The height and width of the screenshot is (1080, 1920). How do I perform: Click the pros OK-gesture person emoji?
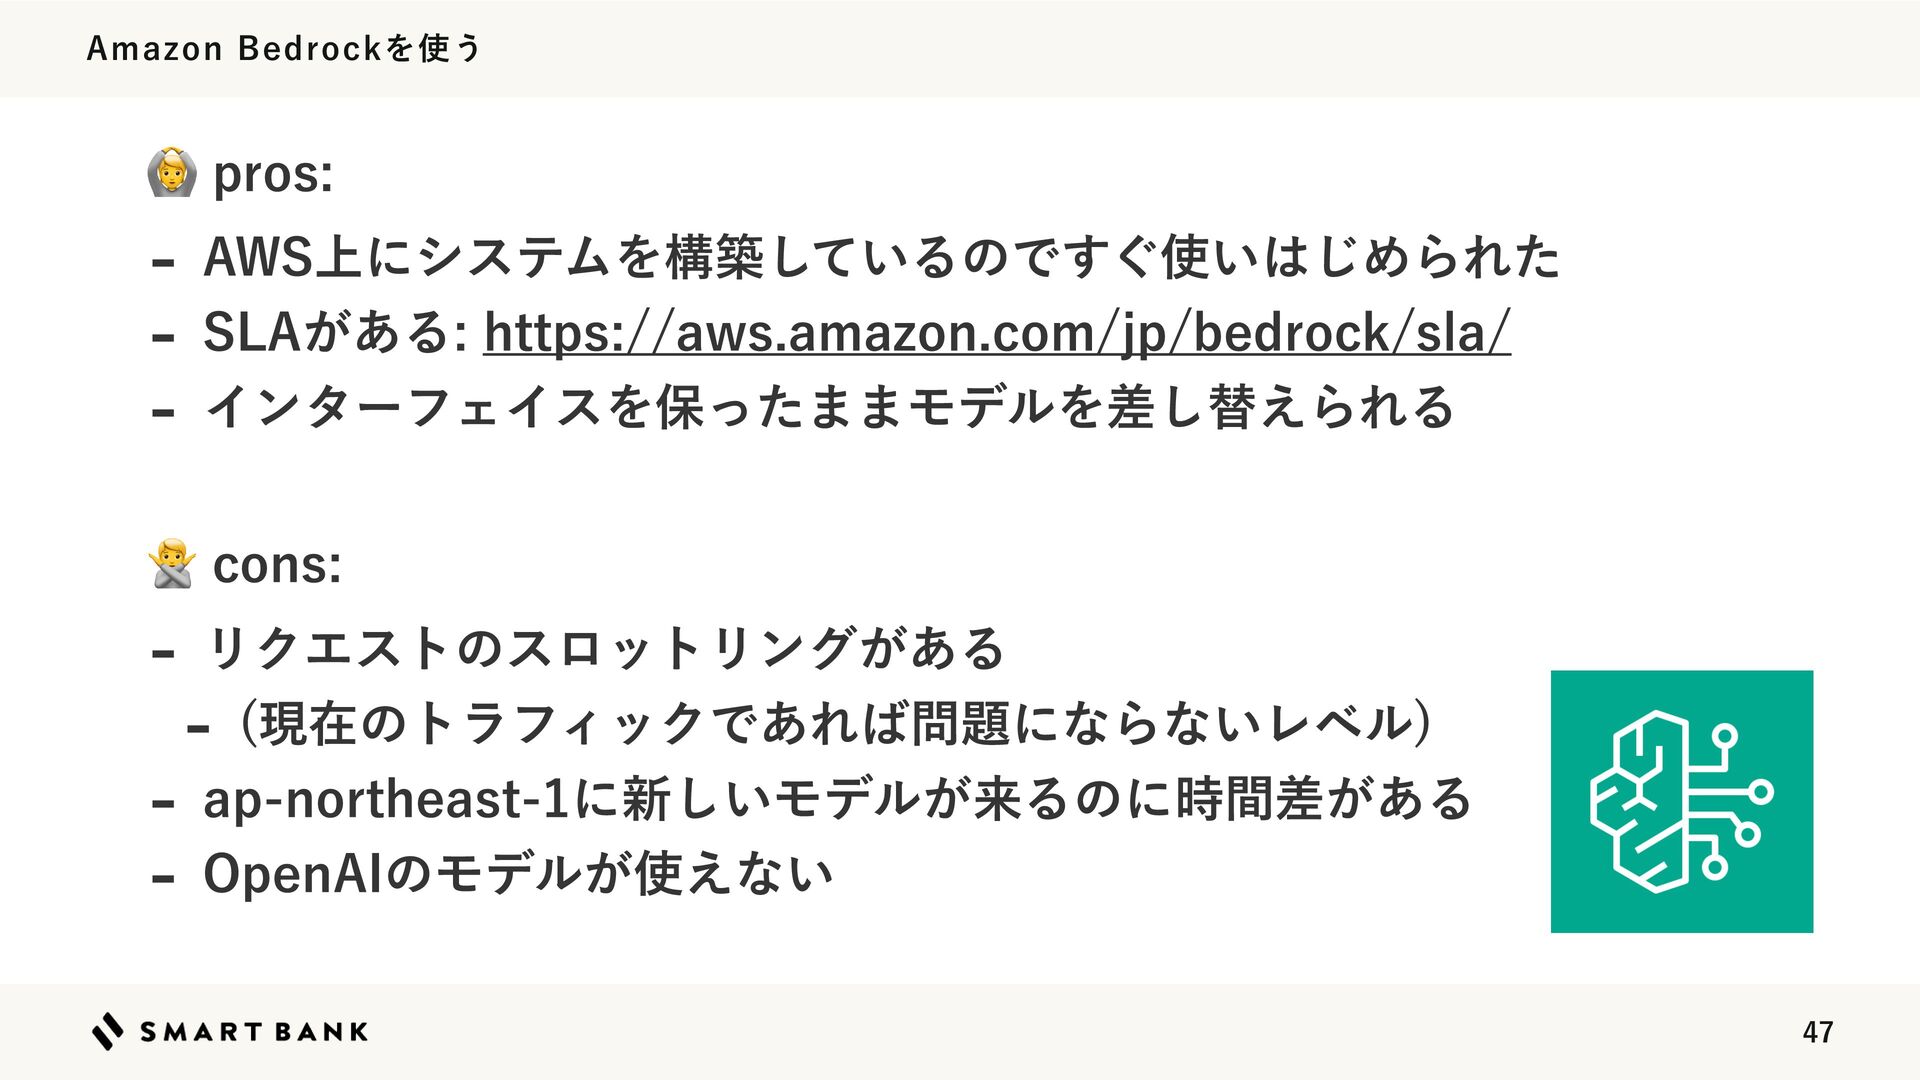tap(171, 173)
